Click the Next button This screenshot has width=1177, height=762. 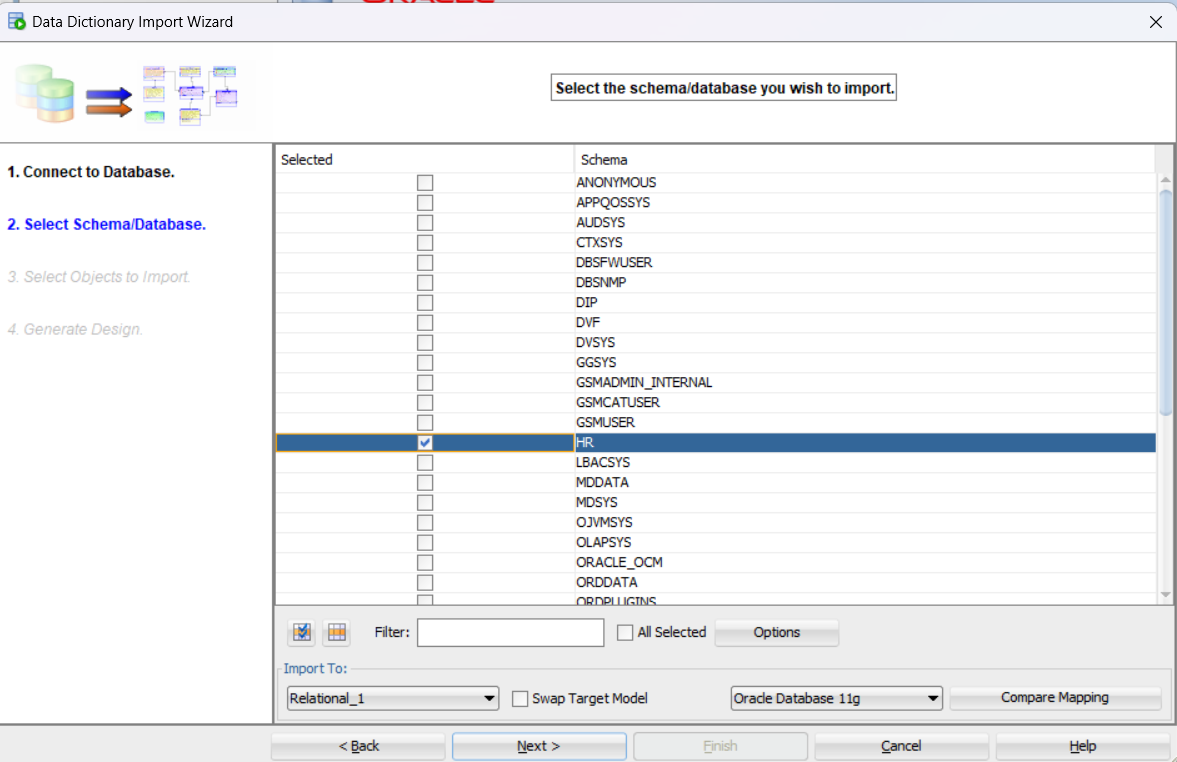[539, 746]
